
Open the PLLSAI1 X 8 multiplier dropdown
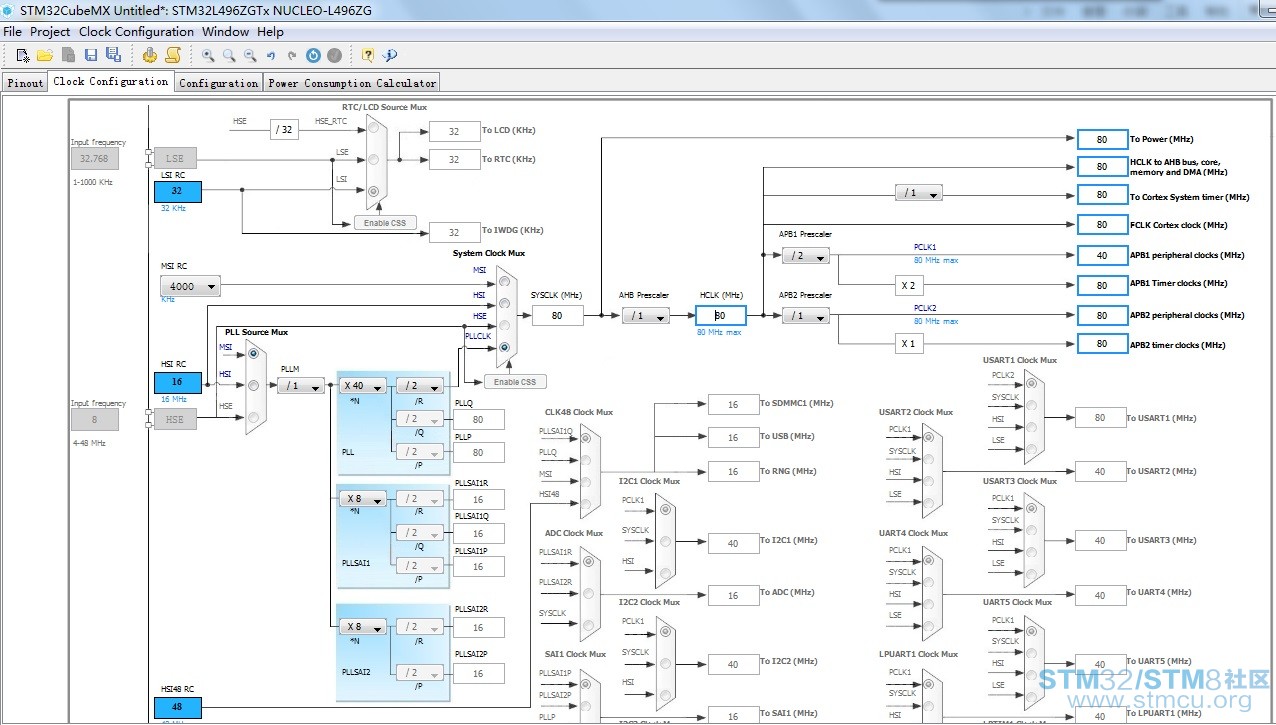point(364,498)
